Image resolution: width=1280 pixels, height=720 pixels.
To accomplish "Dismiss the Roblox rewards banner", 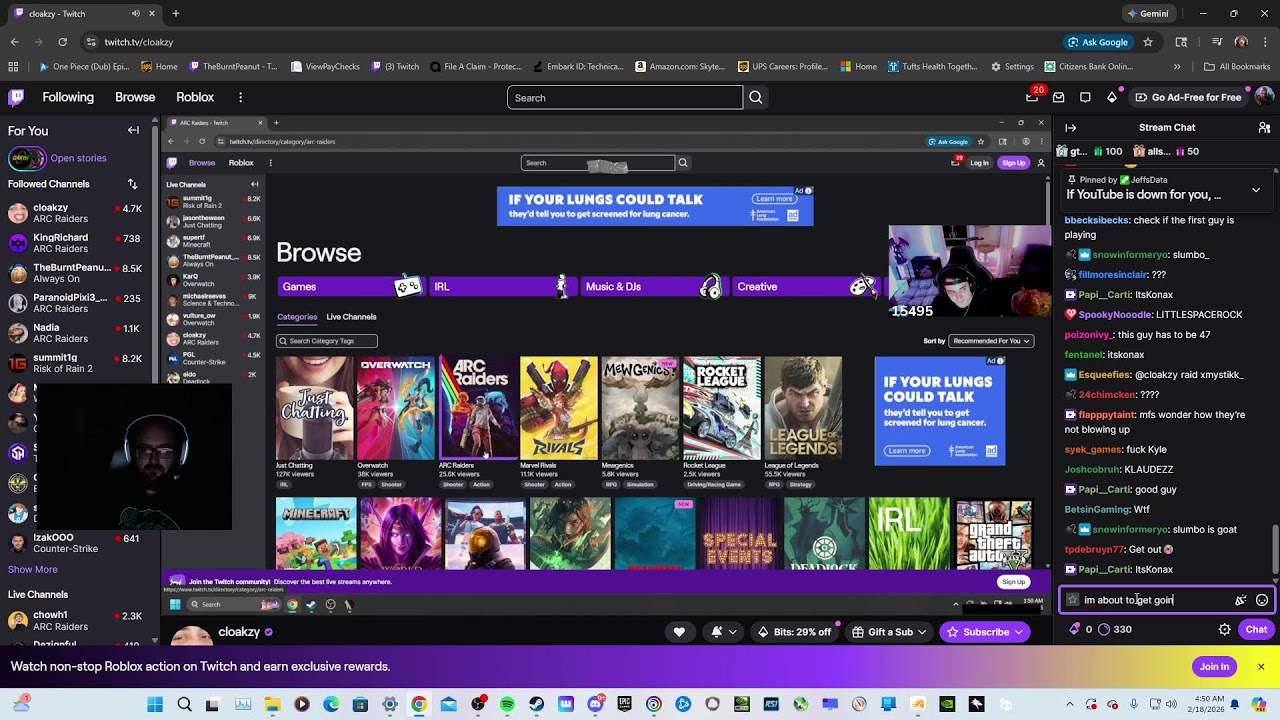I will point(1261,667).
